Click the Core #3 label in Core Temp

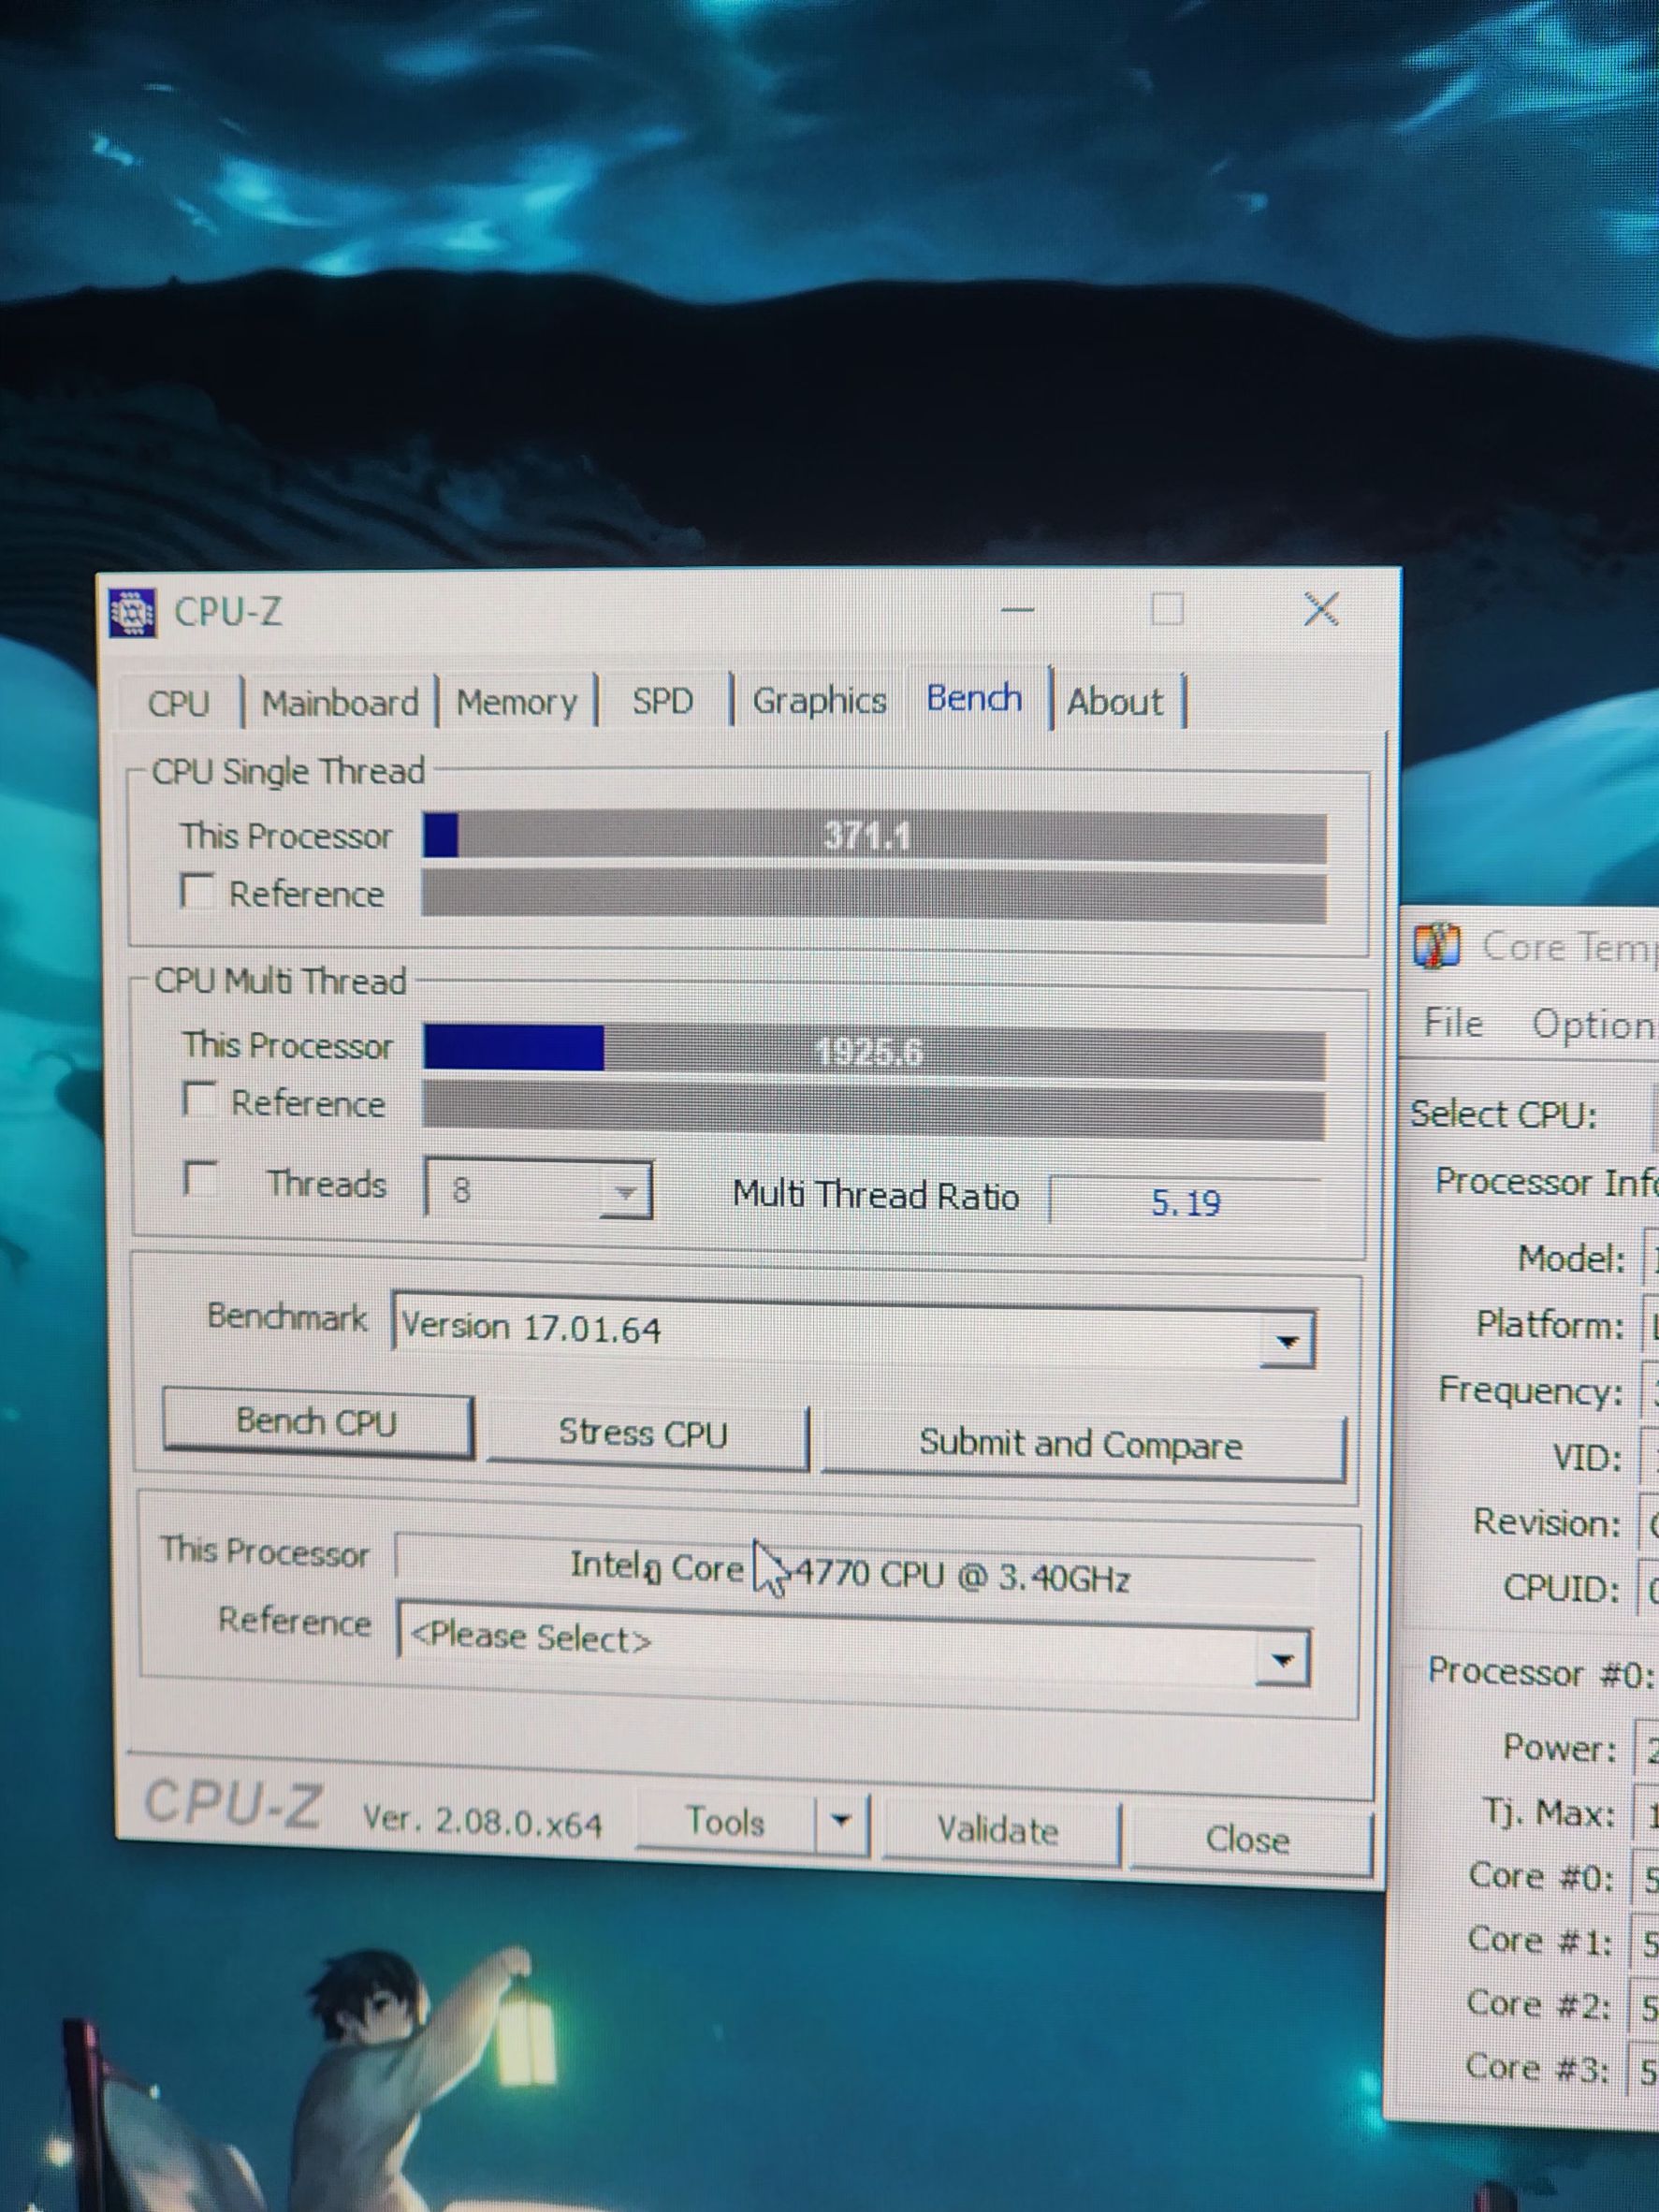click(x=1537, y=2067)
